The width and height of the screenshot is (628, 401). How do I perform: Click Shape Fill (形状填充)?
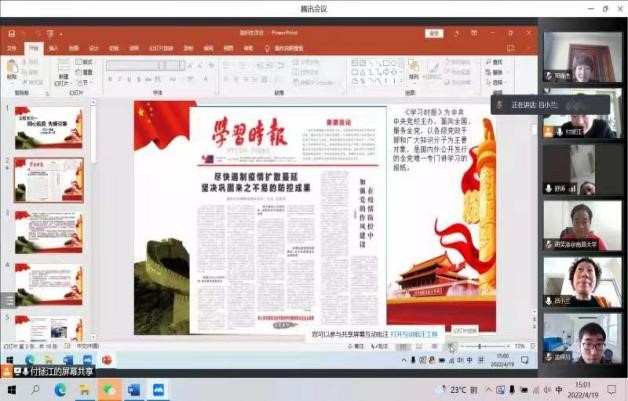click(x=458, y=62)
